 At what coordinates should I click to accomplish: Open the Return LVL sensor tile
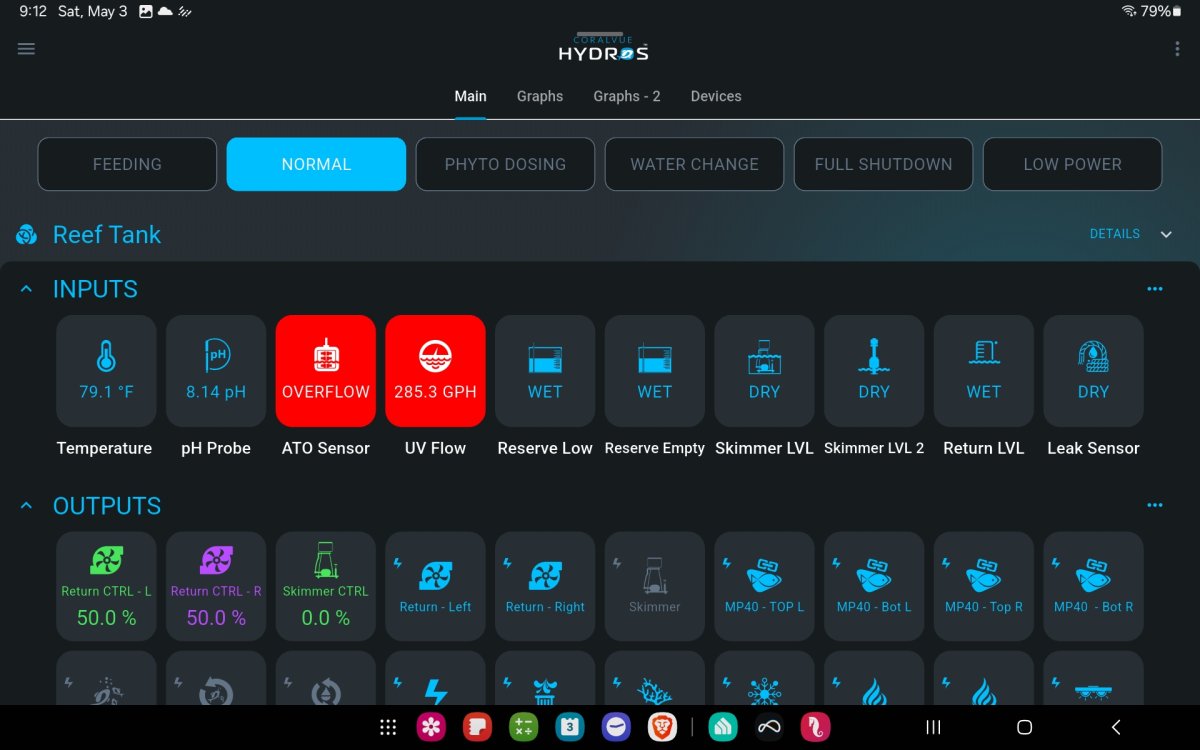(984, 371)
